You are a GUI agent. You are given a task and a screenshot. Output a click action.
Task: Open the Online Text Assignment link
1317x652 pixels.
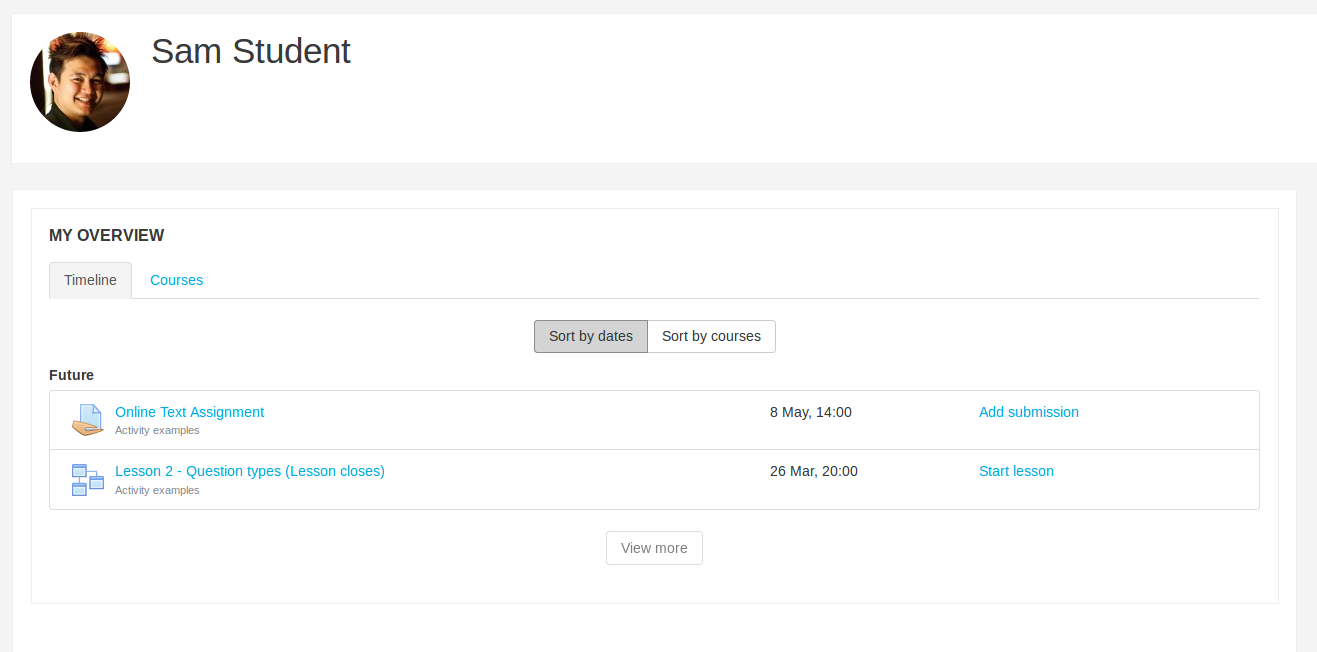coord(189,412)
